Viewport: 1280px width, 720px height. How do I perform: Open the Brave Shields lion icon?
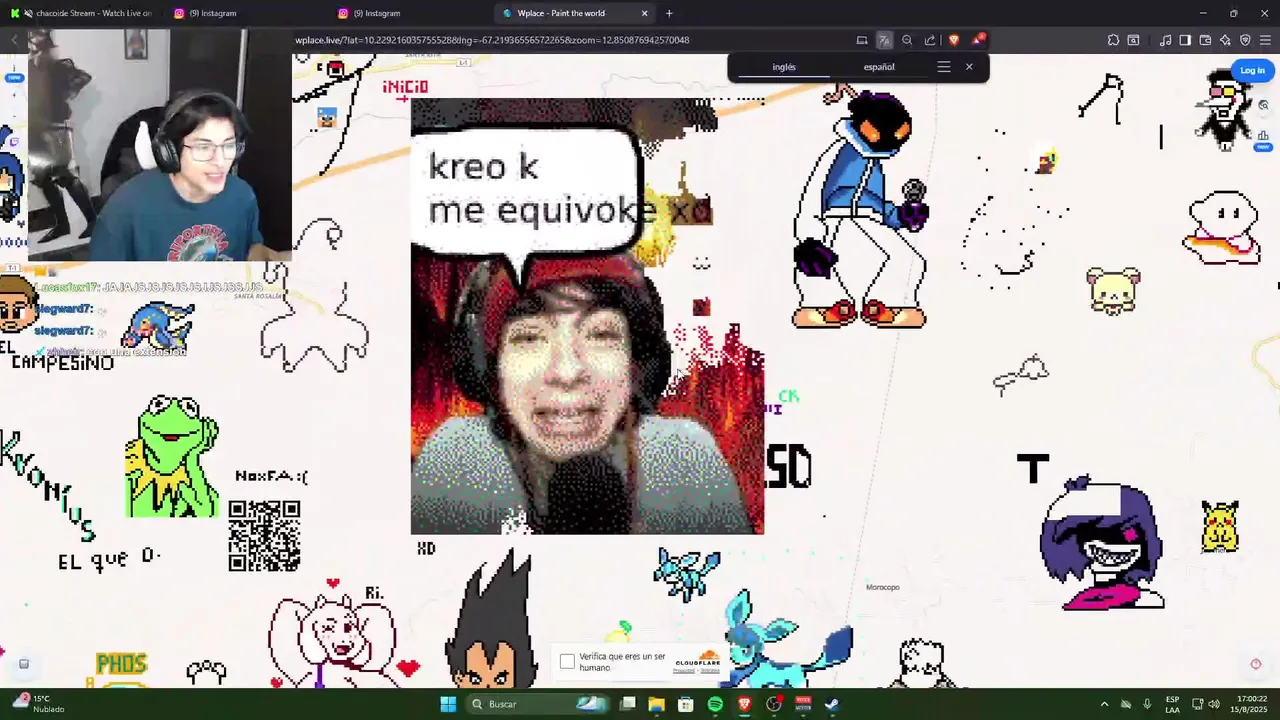pos(953,40)
